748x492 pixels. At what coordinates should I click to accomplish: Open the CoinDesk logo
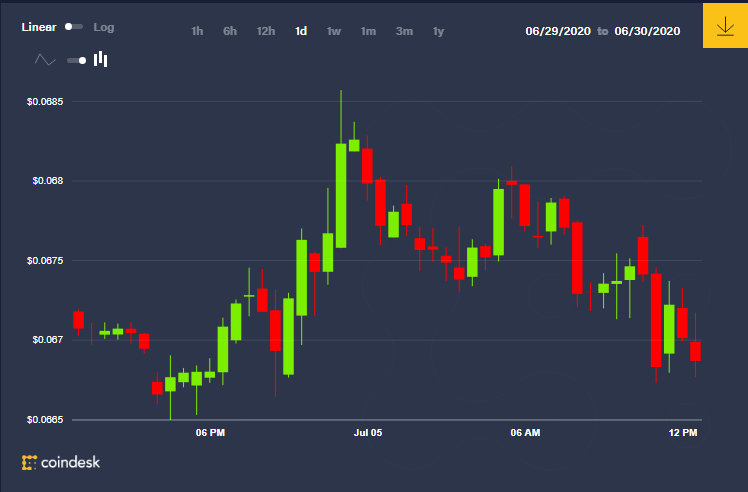pos(61,462)
